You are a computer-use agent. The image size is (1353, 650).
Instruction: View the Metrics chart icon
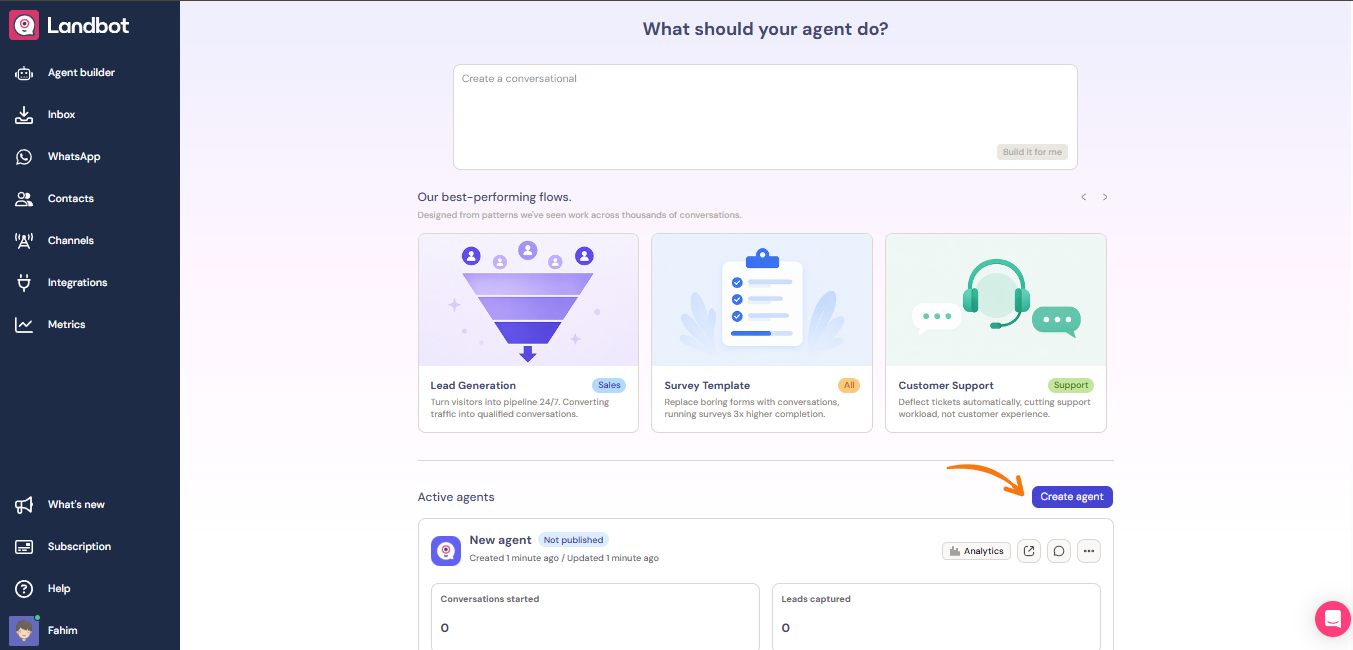pos(24,325)
